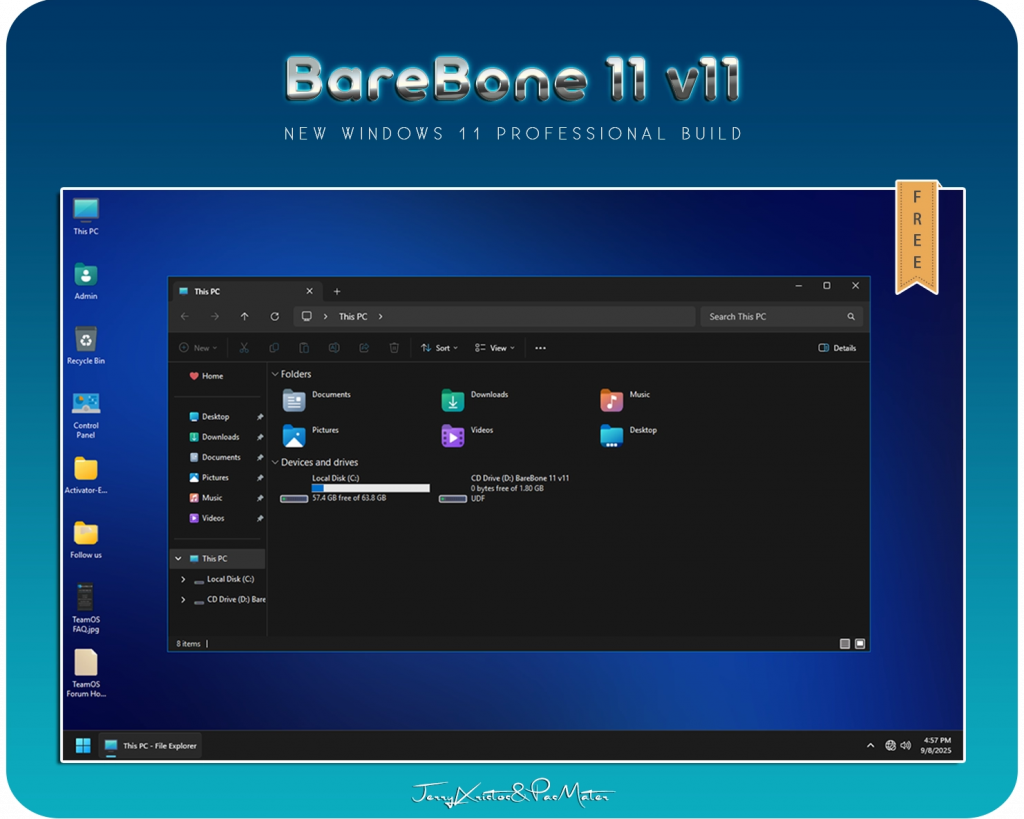Click the Up directory arrow
The image size is (1024, 819).
pos(244,317)
